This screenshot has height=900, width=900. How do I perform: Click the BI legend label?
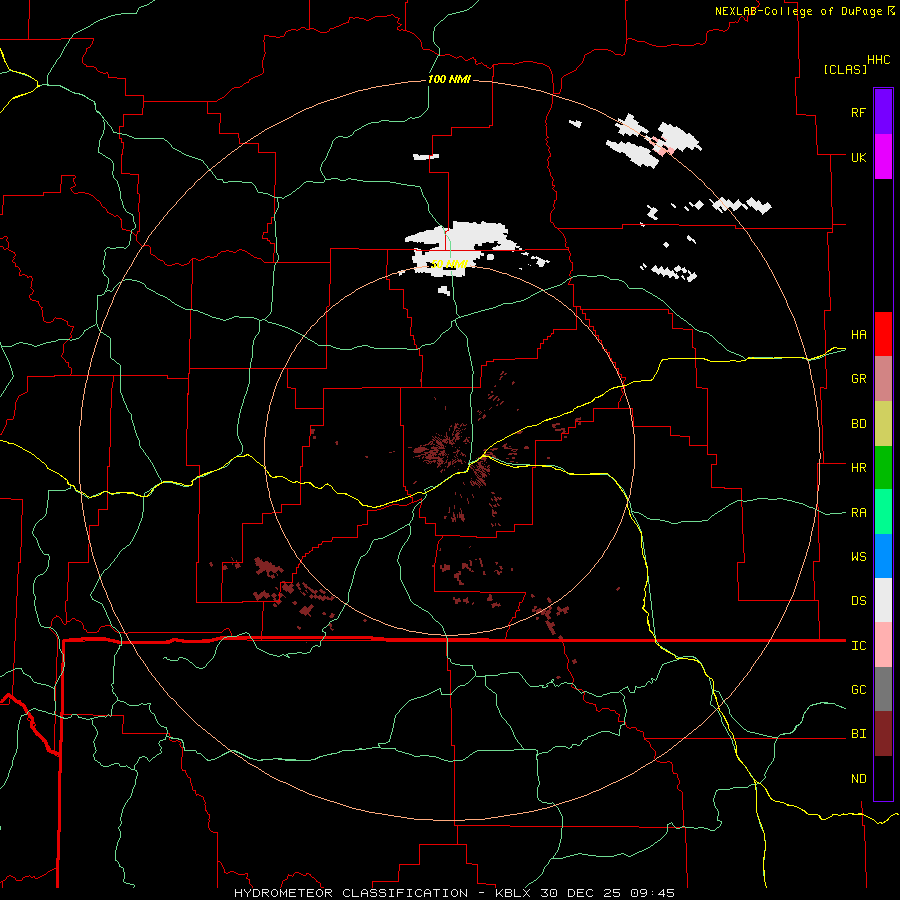point(858,734)
